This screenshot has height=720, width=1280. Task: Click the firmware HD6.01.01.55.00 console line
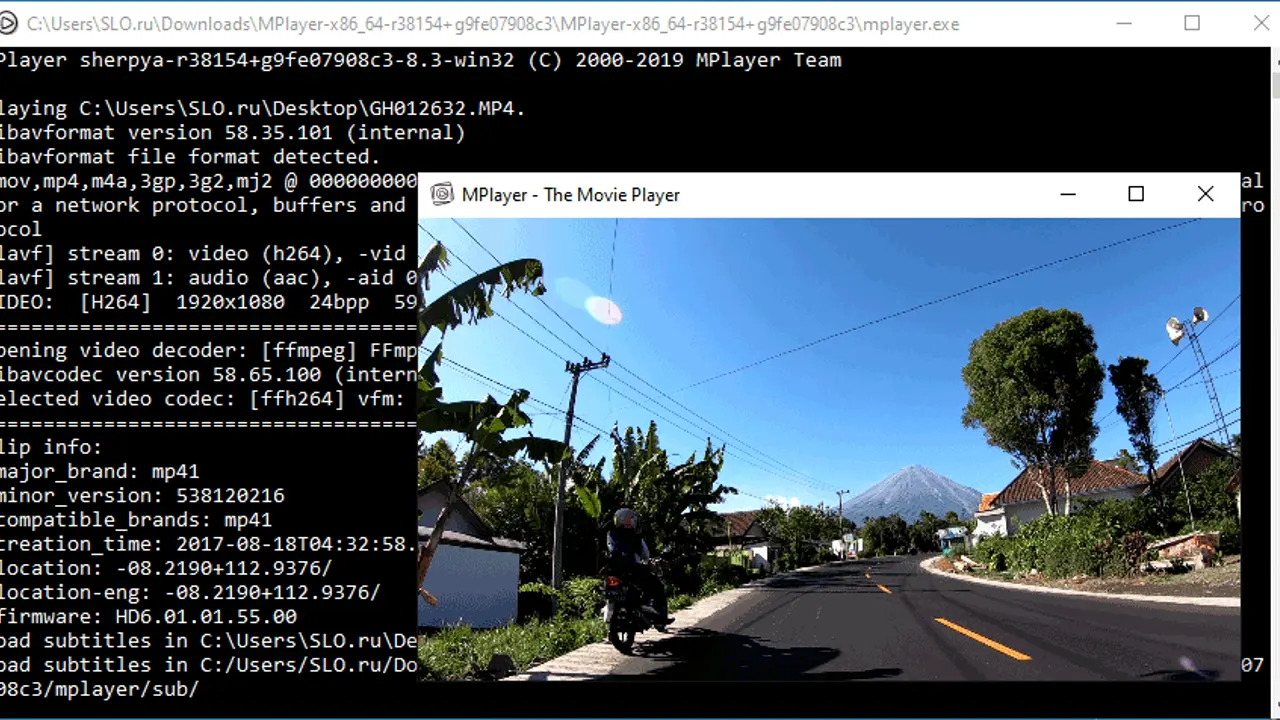pos(148,617)
